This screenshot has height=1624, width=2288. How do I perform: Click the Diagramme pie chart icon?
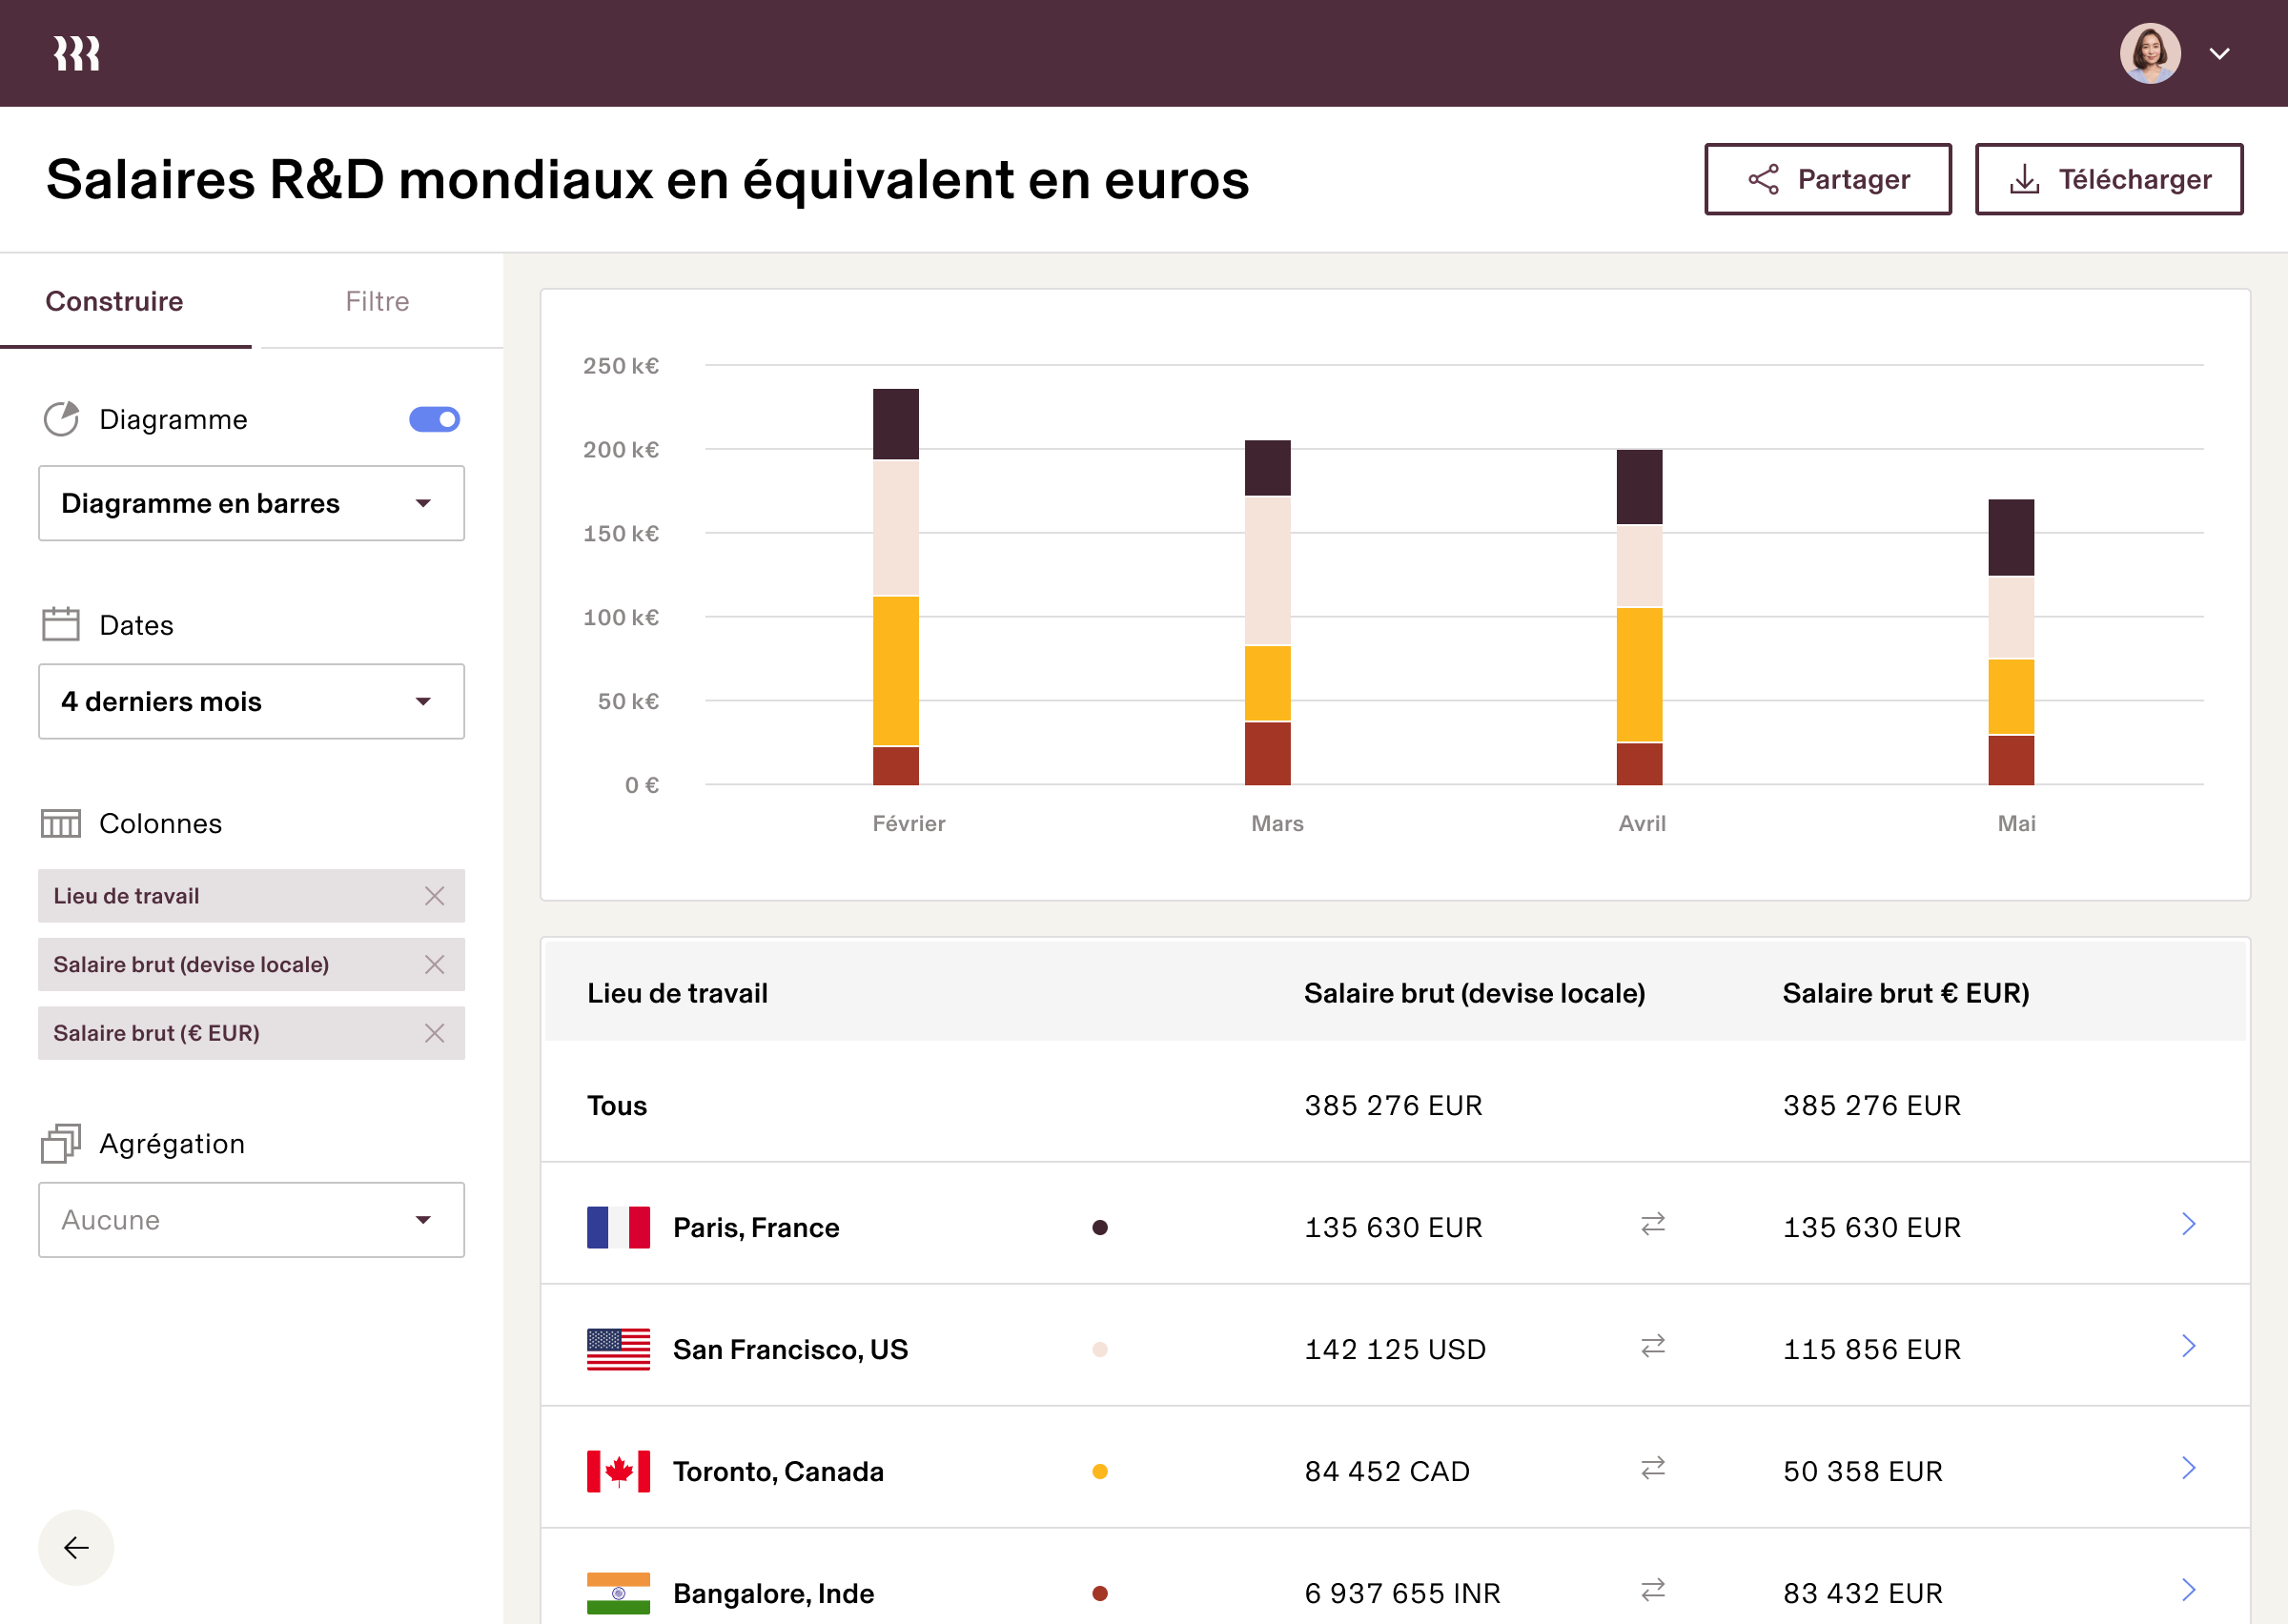61,418
